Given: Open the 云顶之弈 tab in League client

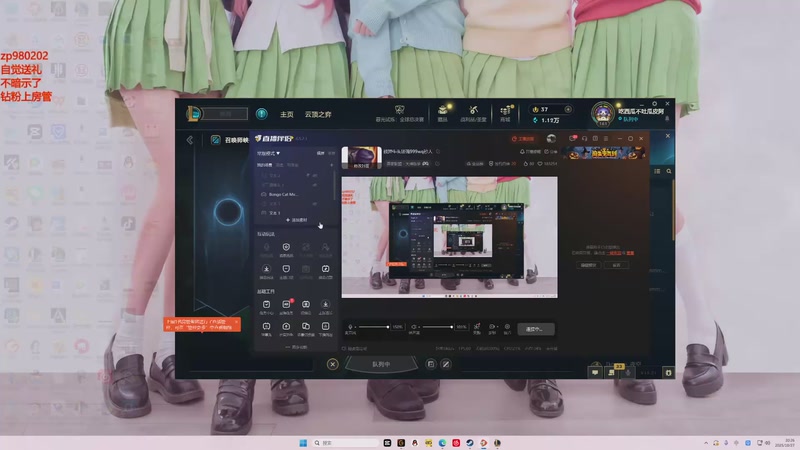Looking at the screenshot, I should click(x=318, y=114).
